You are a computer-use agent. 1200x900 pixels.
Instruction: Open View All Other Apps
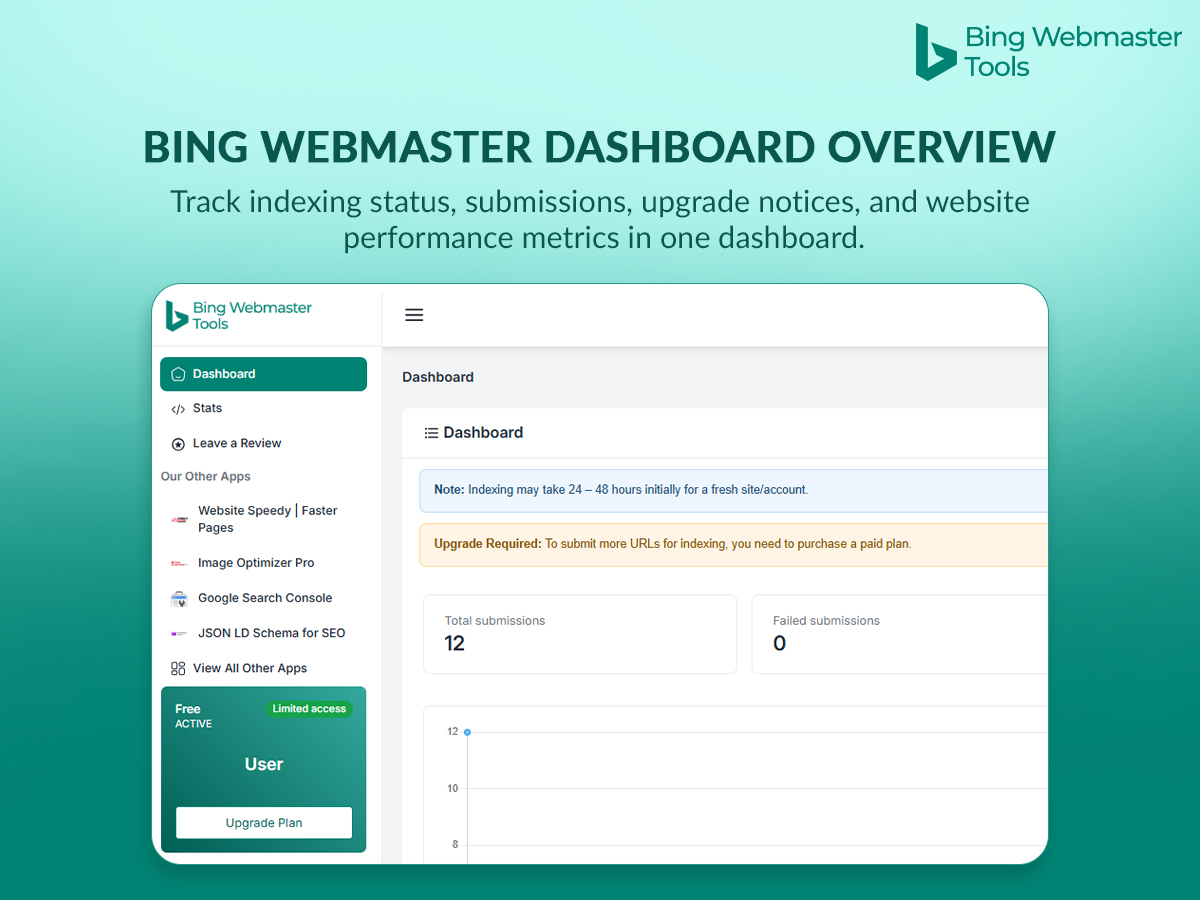(250, 668)
